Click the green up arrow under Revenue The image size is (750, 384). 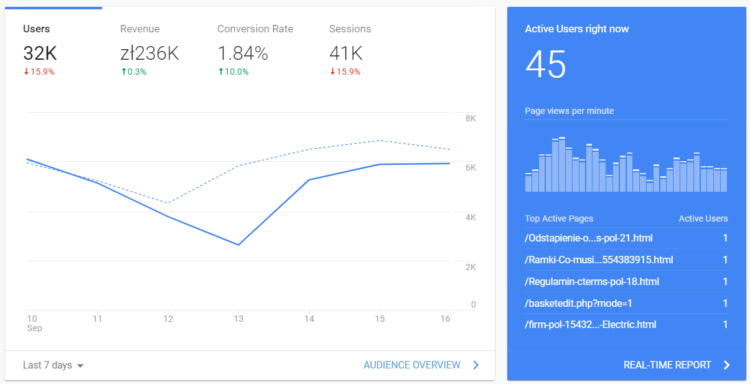pyautogui.click(x=123, y=72)
